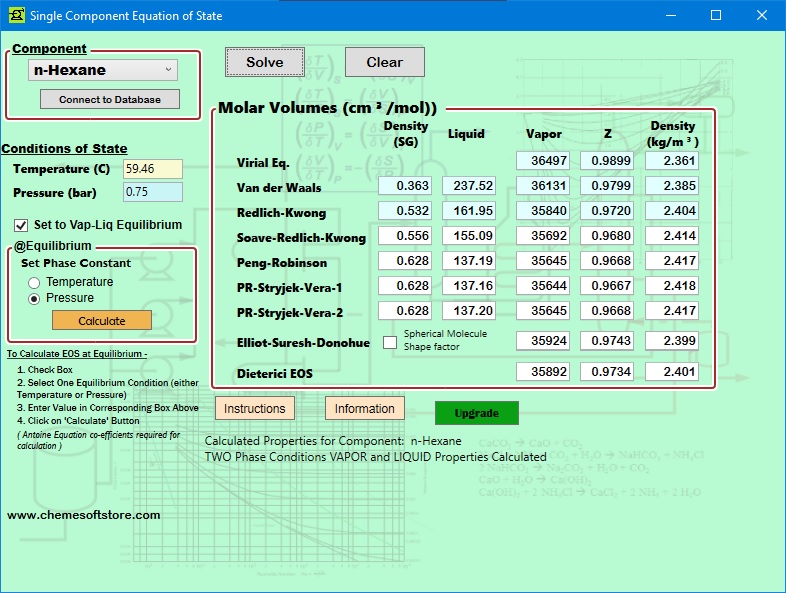Click the app icon in title bar
The image size is (786, 593).
tap(15, 16)
